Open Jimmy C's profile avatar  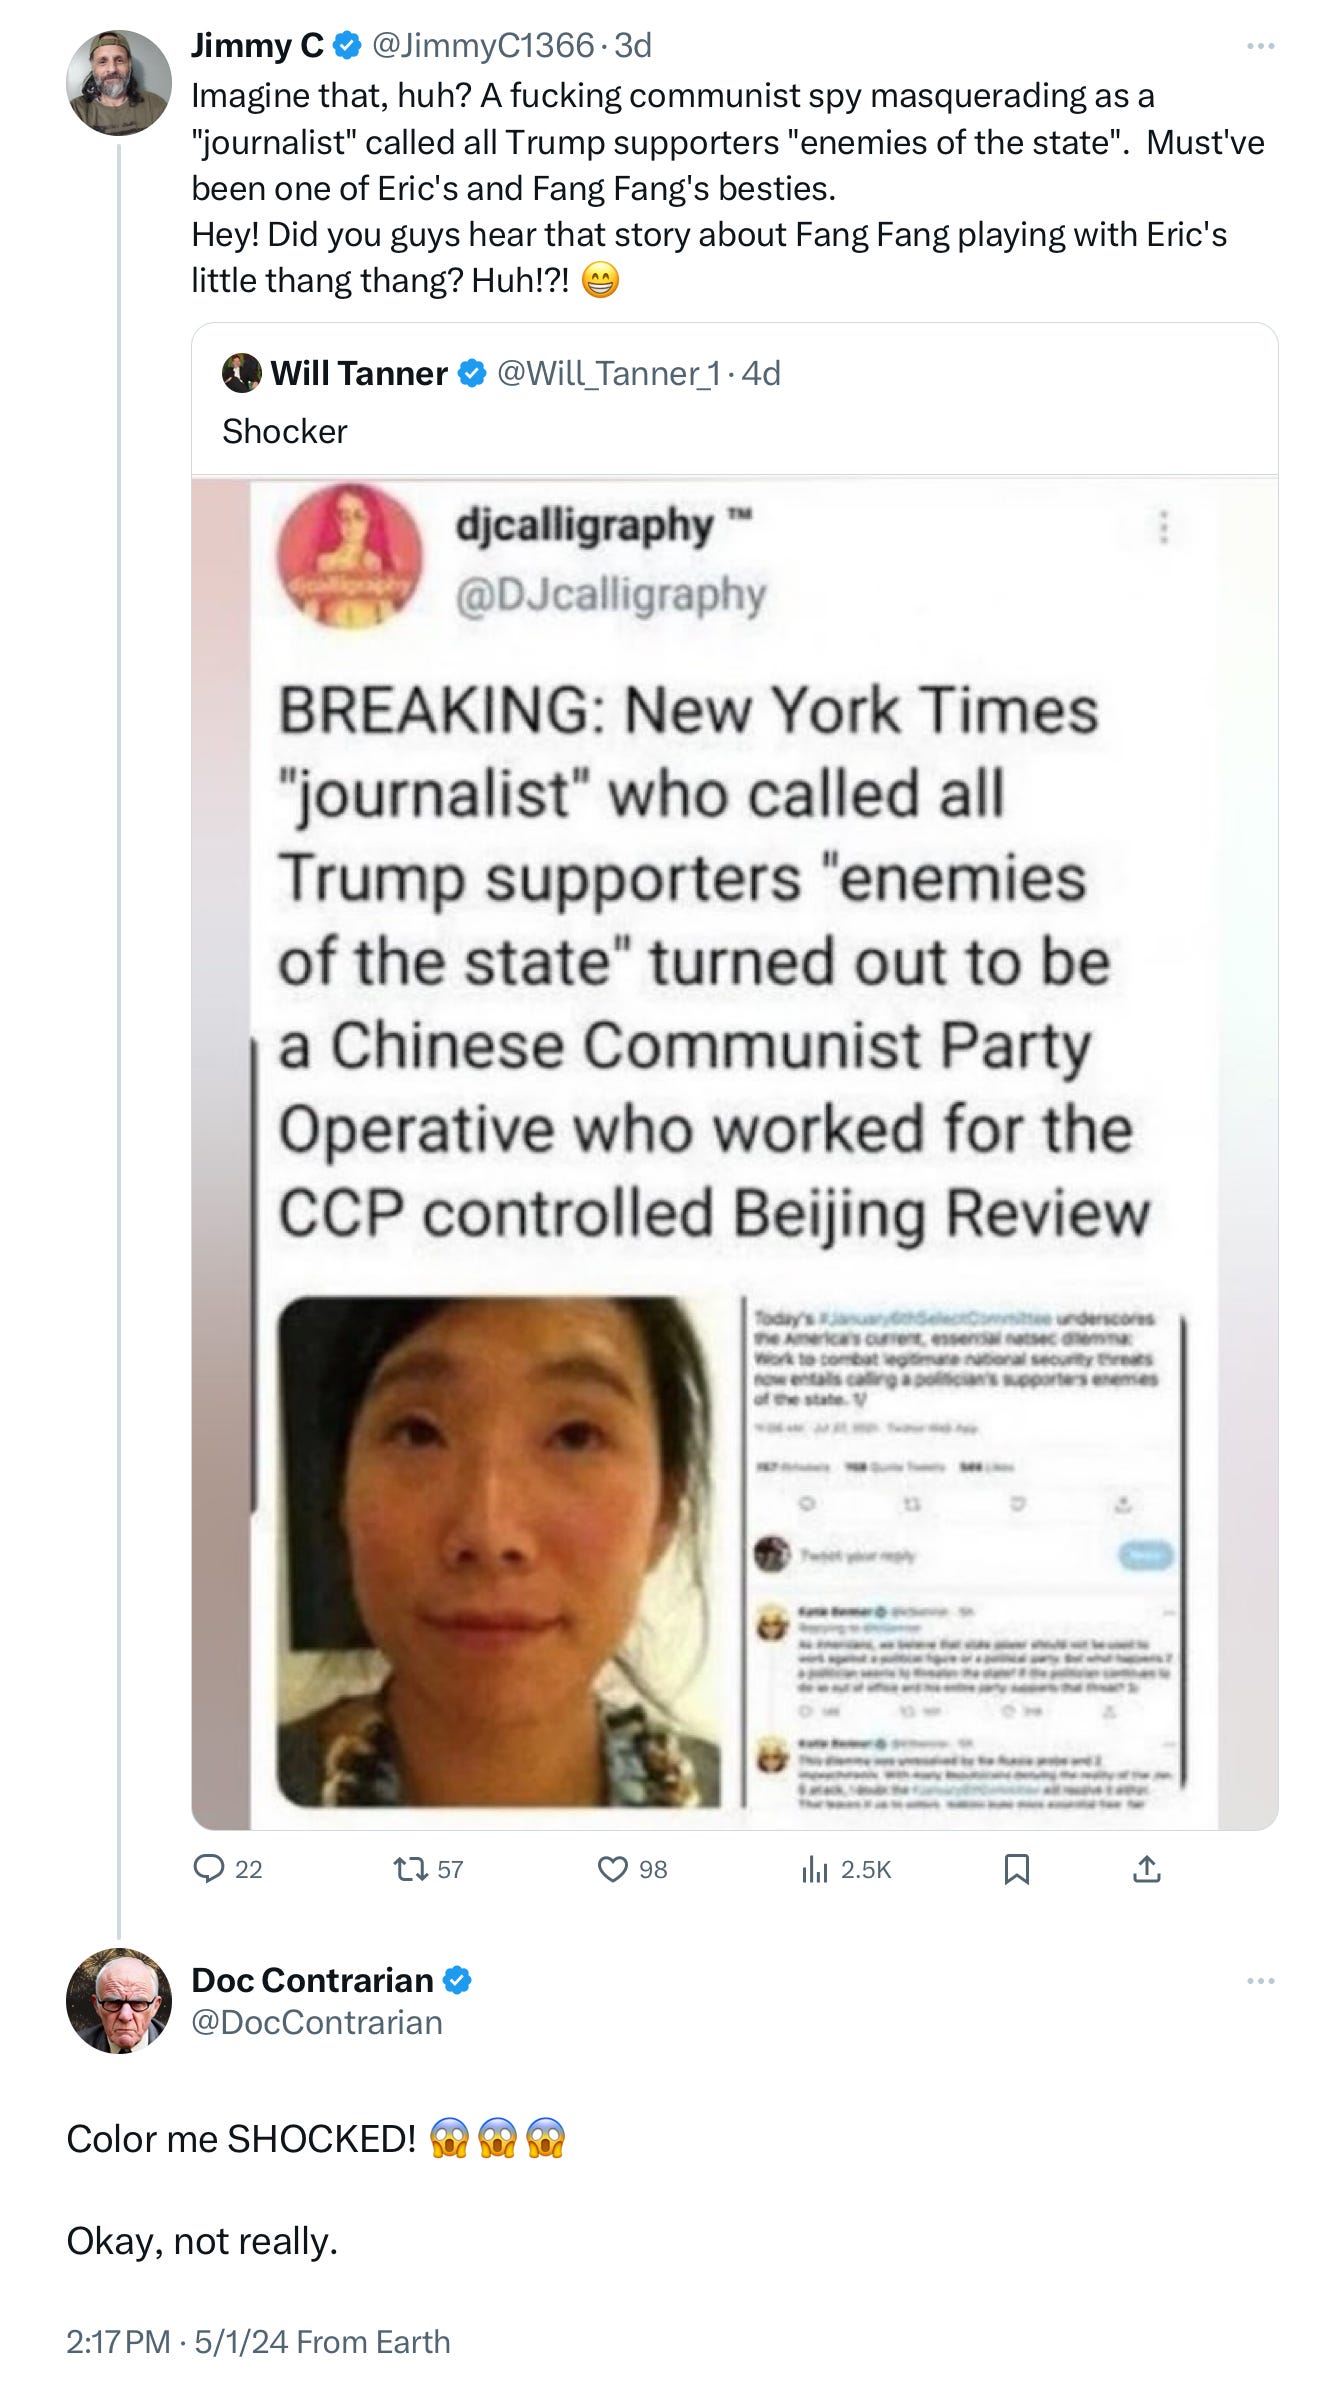[119, 82]
